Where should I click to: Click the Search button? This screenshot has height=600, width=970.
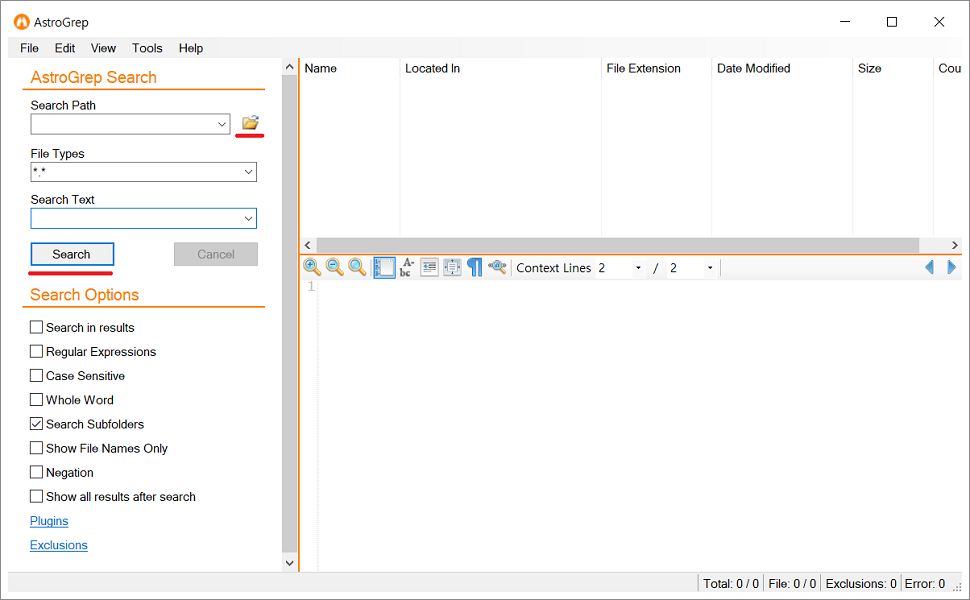coord(72,254)
